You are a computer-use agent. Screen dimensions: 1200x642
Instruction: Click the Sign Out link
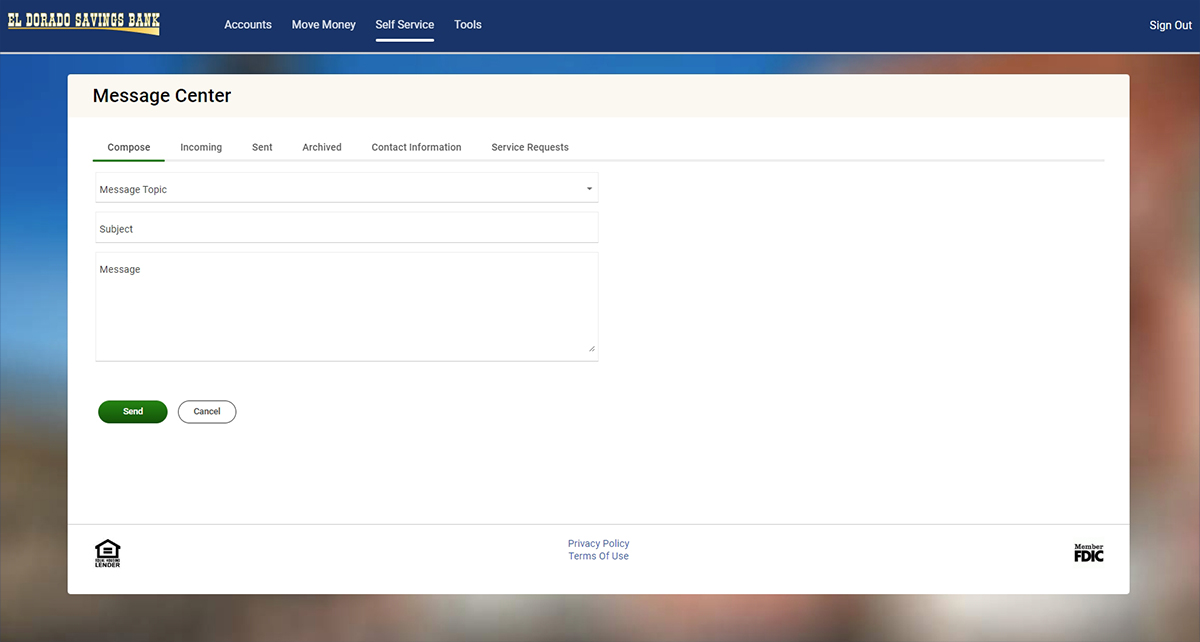(1170, 26)
